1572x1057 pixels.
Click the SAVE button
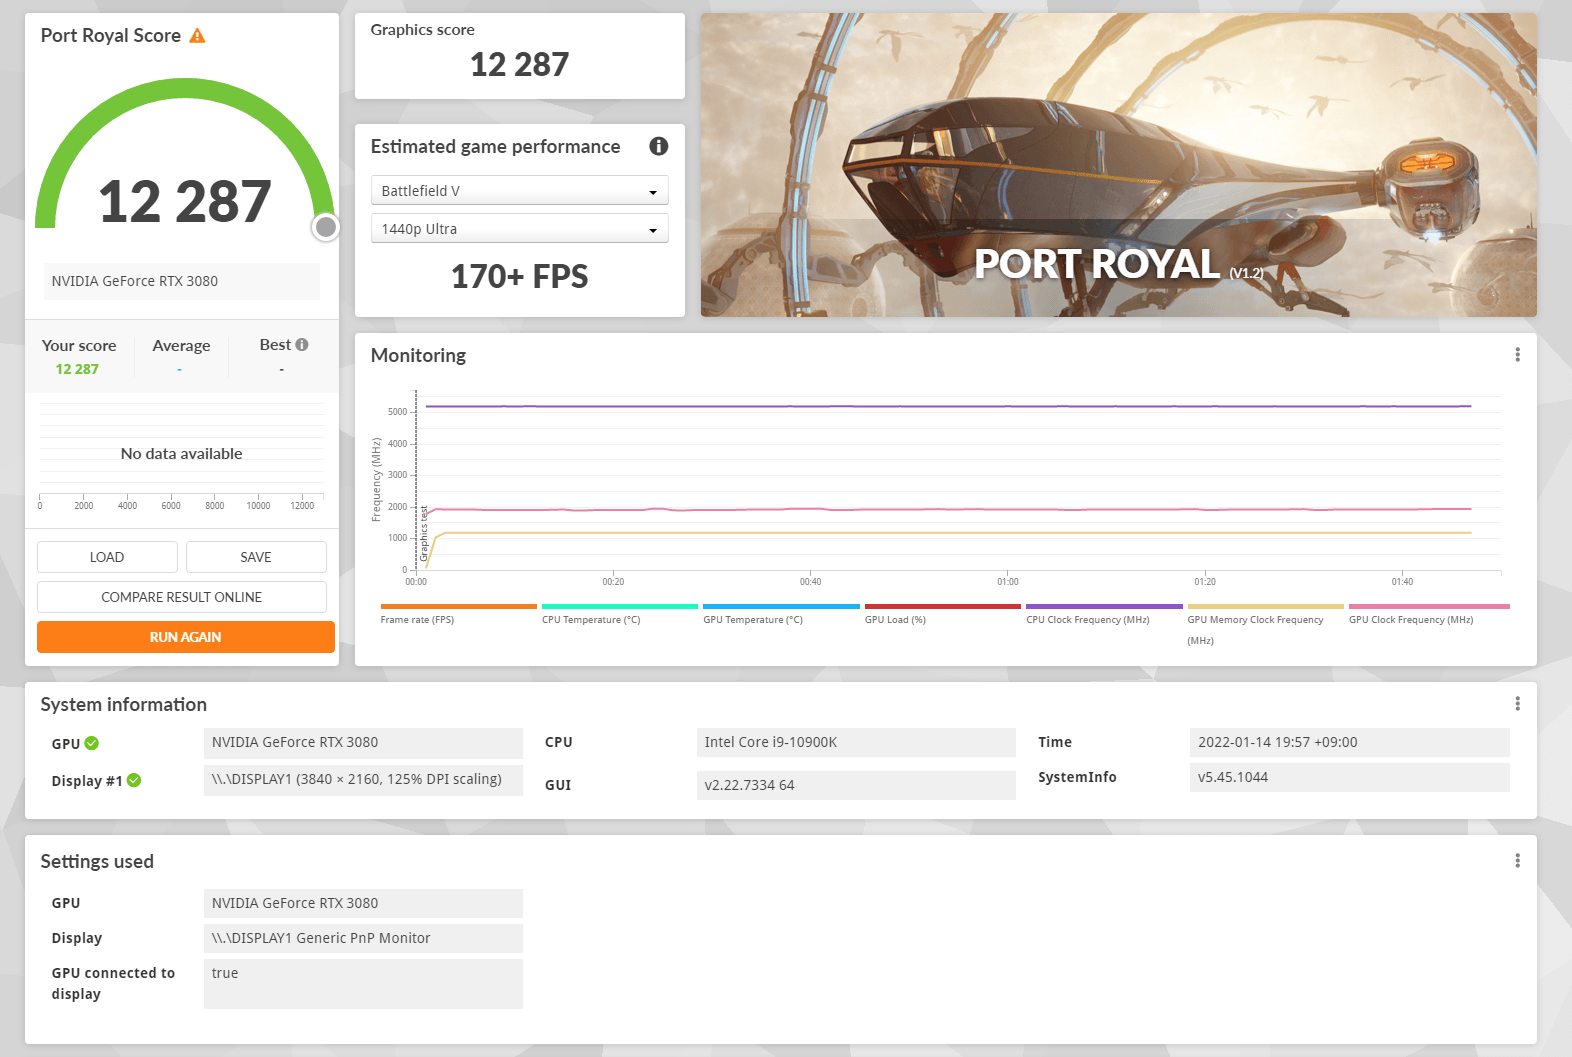click(x=256, y=557)
